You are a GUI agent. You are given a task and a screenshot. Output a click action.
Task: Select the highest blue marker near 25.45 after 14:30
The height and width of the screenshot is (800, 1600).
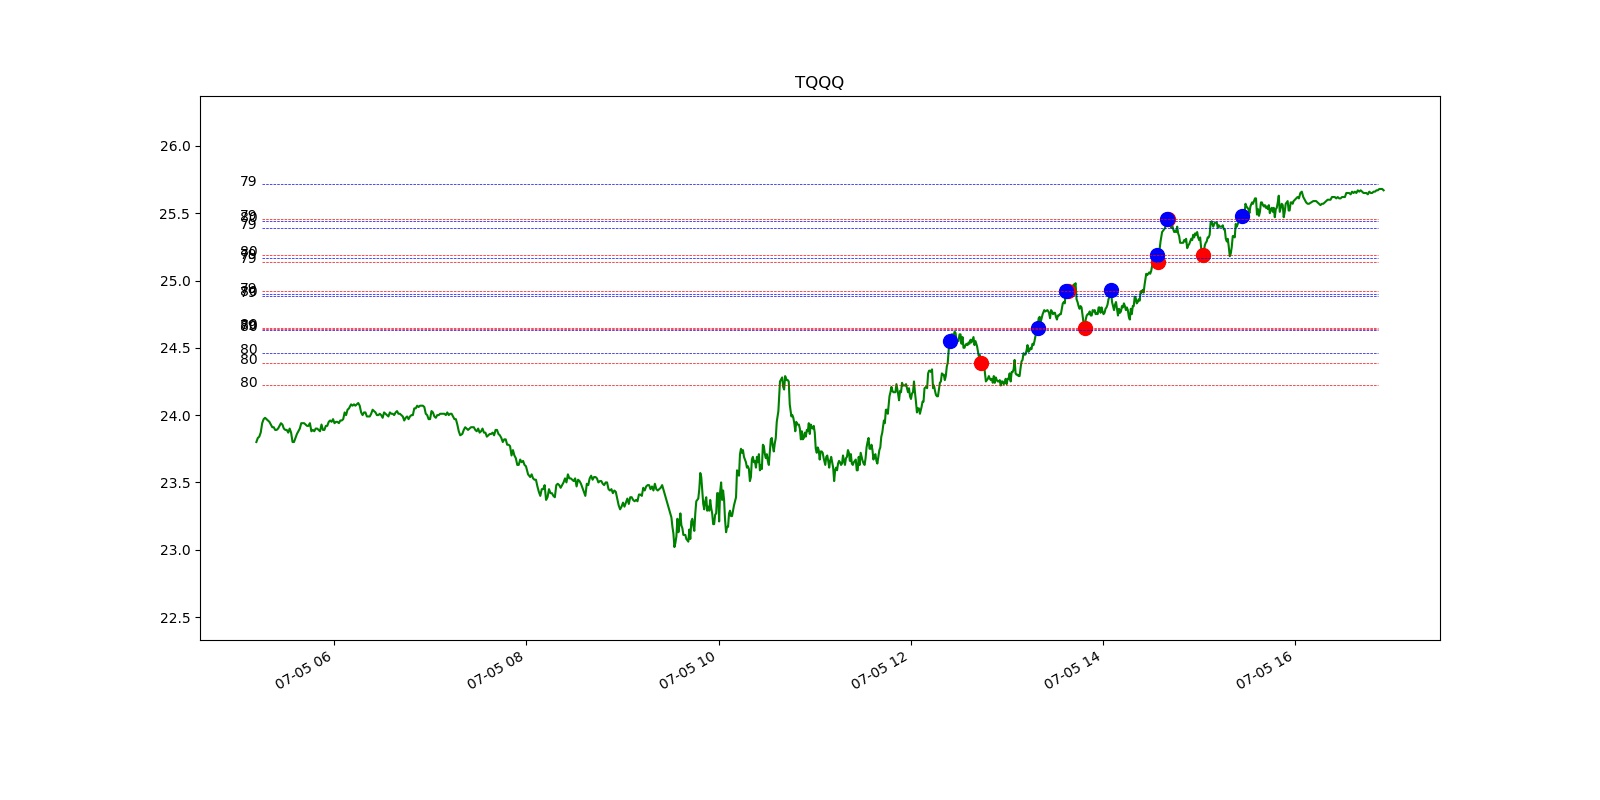click(1167, 219)
